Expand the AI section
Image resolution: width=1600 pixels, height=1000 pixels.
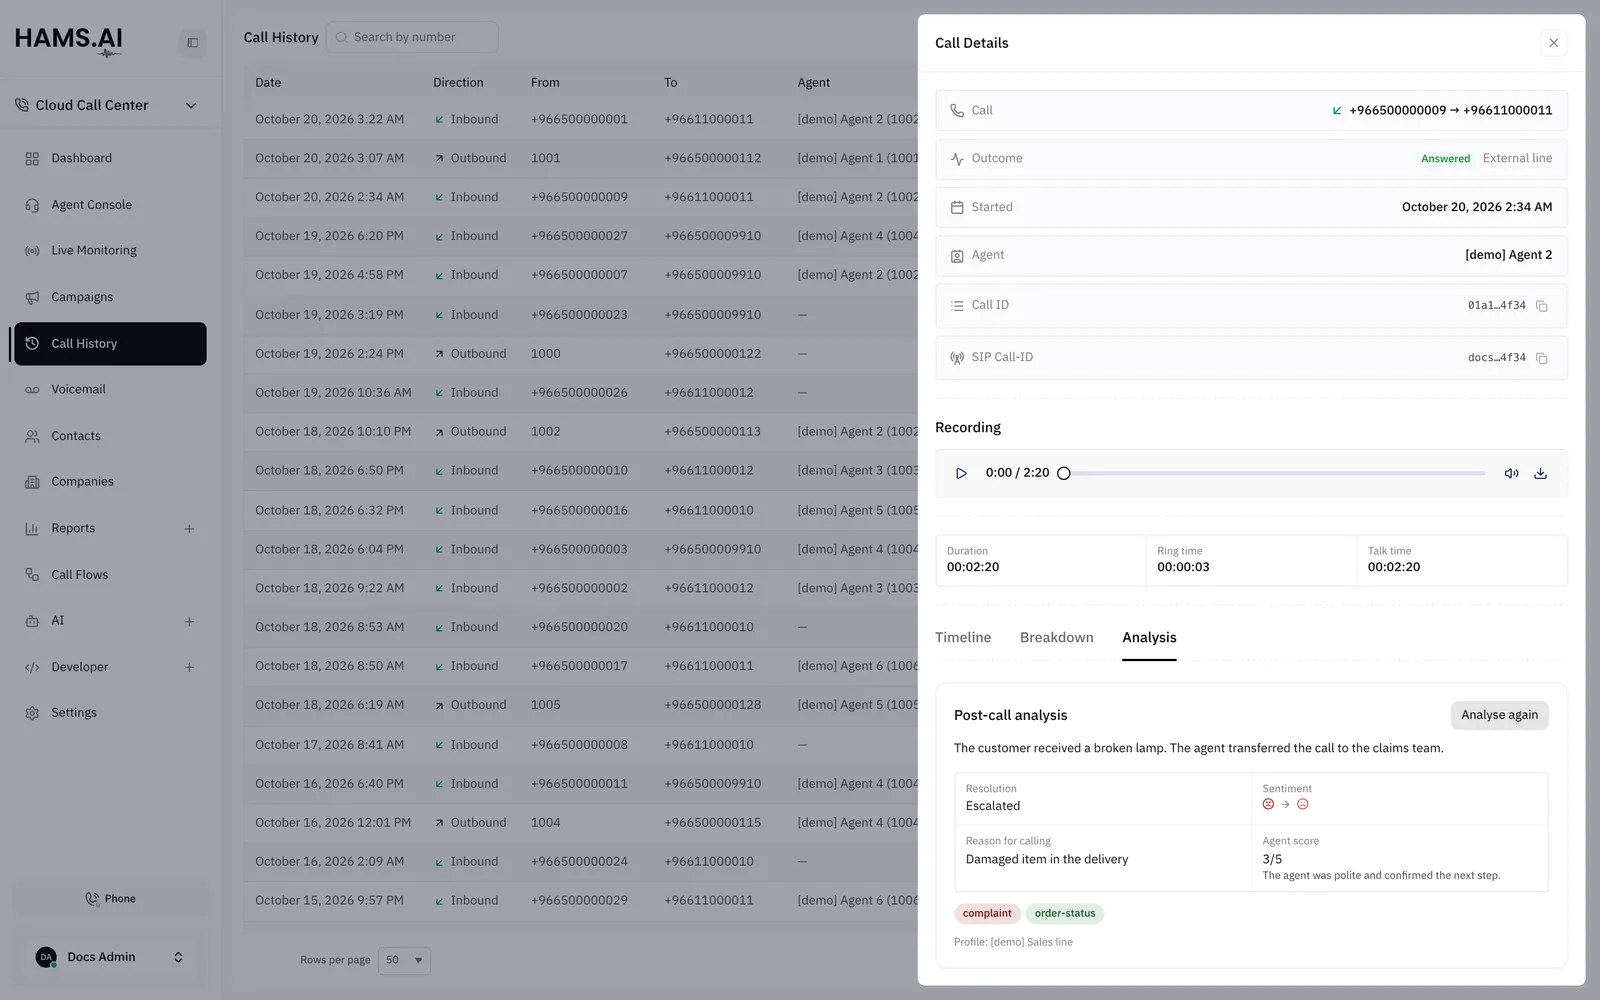pos(189,621)
